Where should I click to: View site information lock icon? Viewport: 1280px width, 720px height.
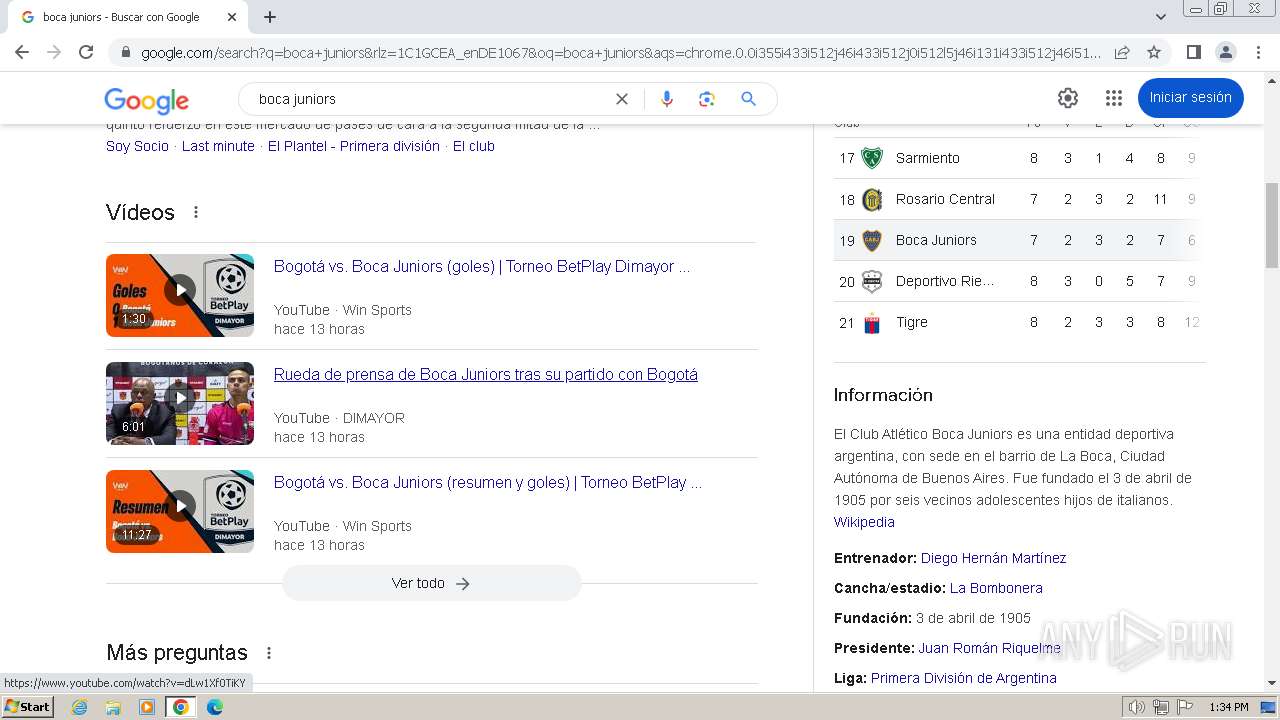(125, 52)
